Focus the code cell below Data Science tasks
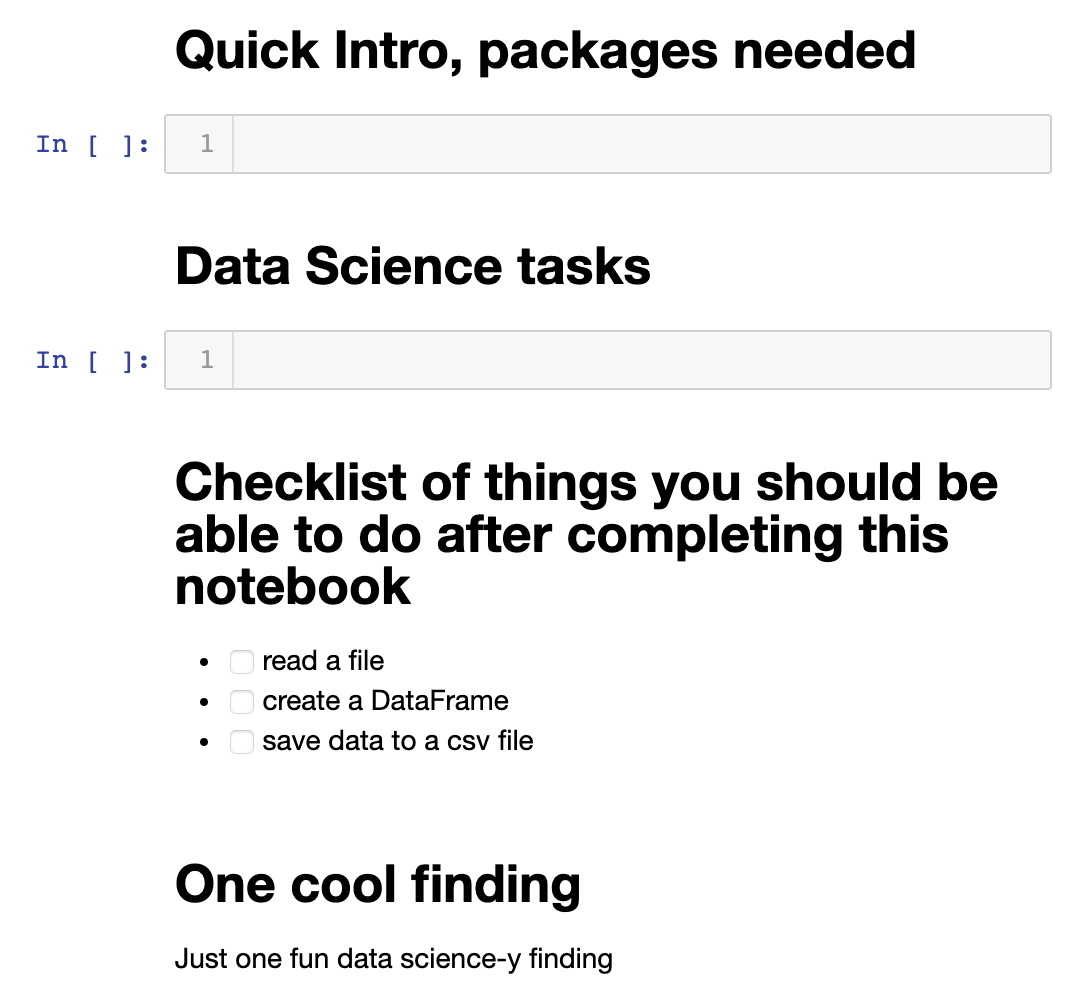The width and height of the screenshot is (1070, 996). [640, 360]
